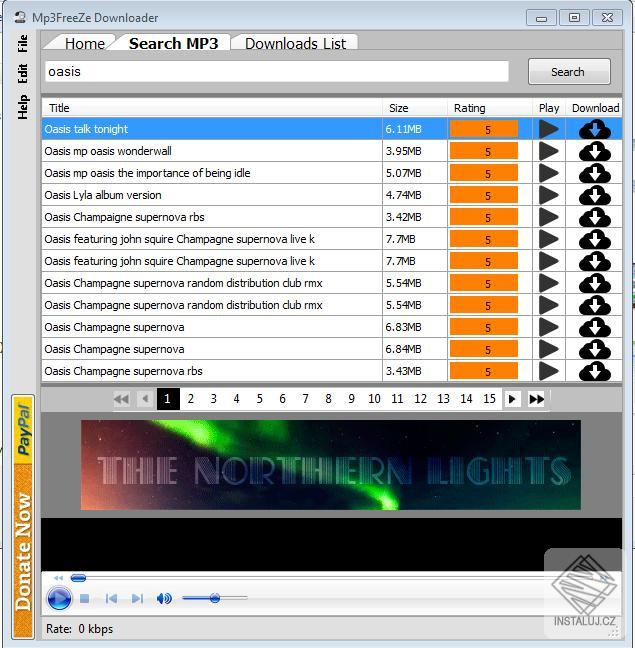635x648 pixels.
Task: Play the song Oasis talk tonight
Action: 549,129
